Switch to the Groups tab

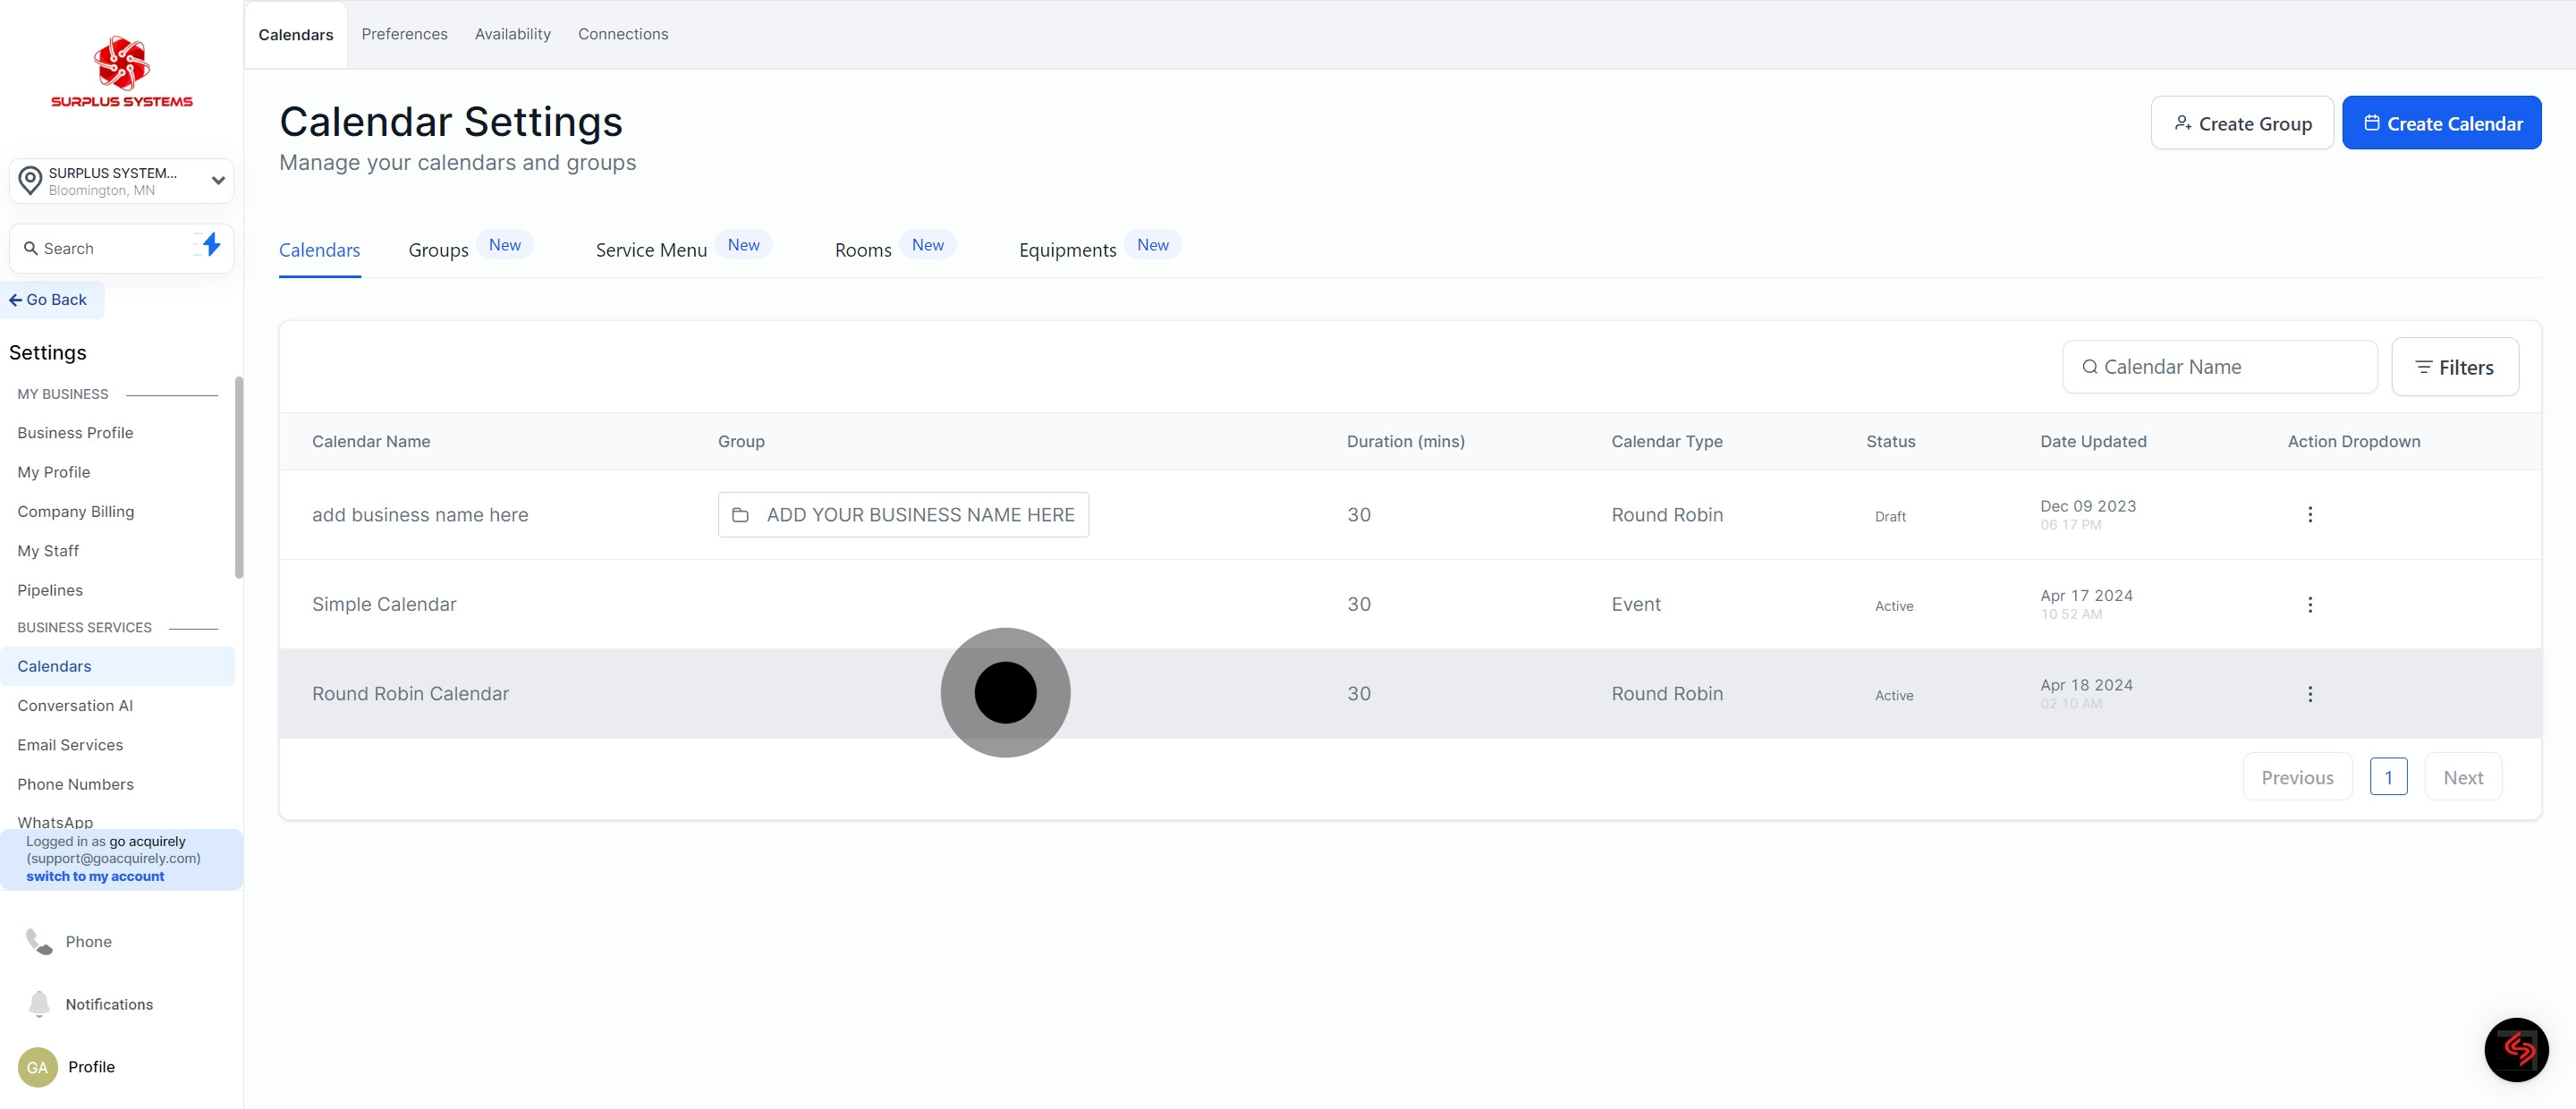click(438, 250)
